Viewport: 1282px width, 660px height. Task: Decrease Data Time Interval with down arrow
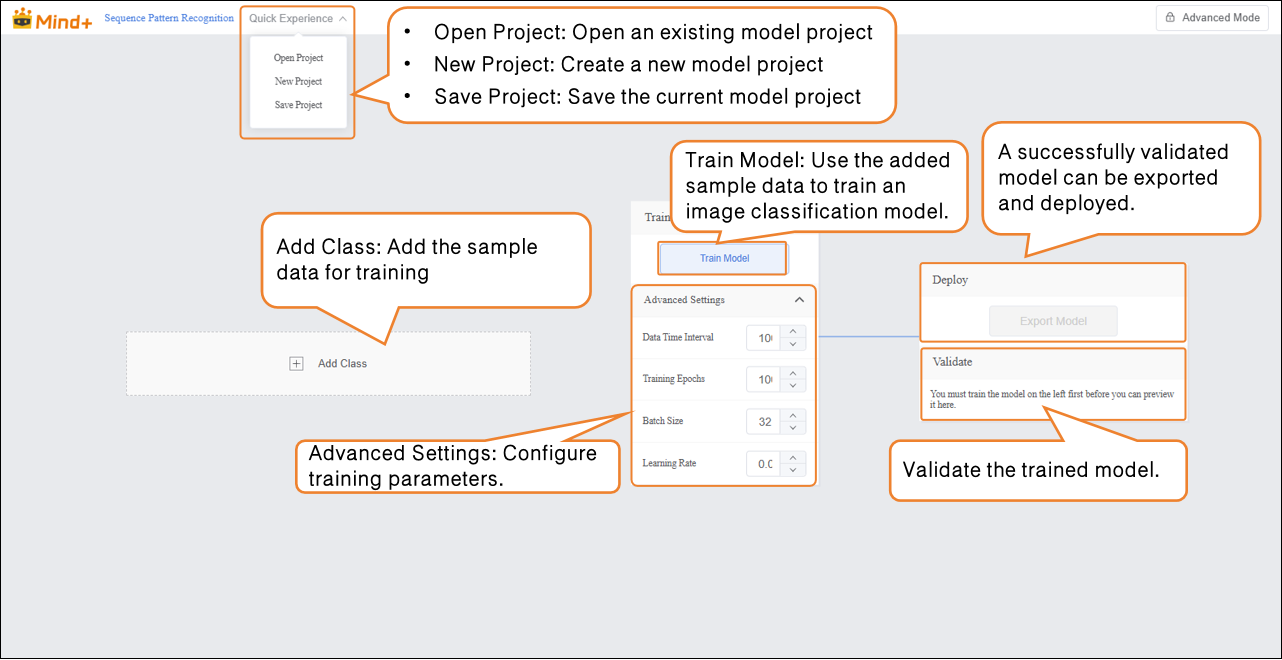tap(792, 344)
